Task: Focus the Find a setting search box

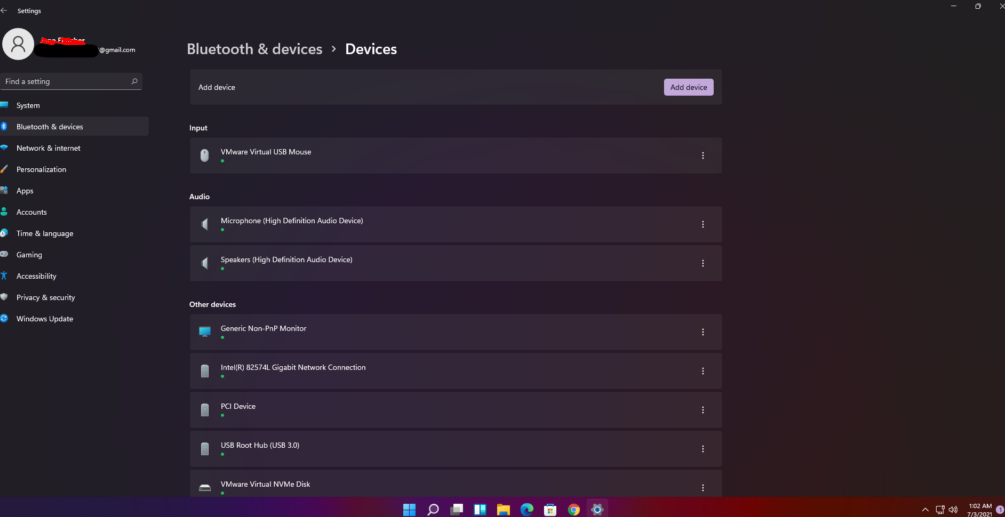Action: tap(65, 81)
